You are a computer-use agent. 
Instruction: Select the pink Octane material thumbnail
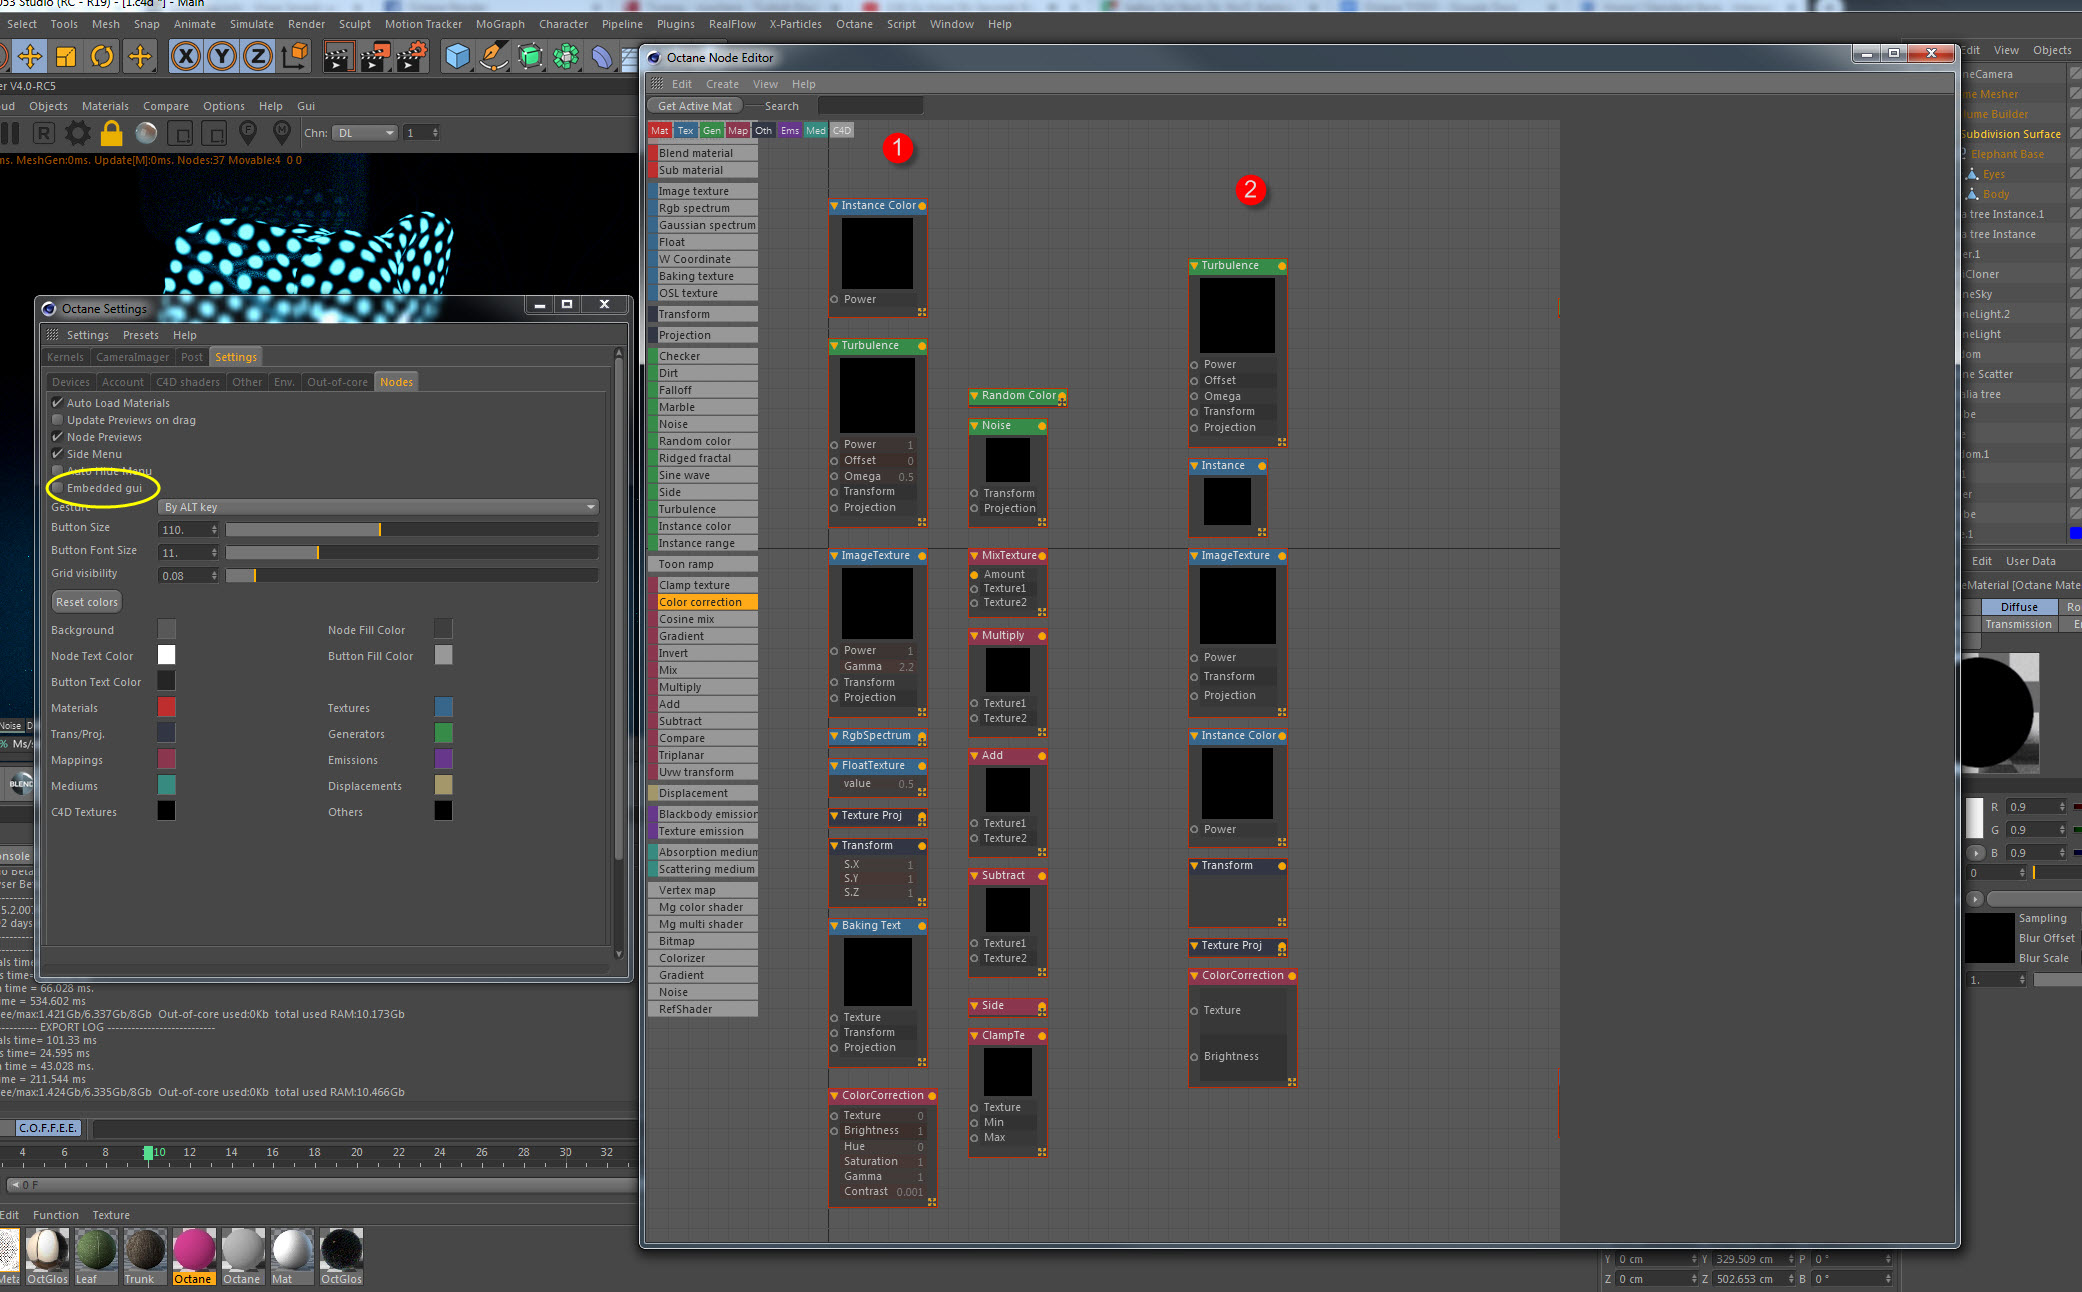pos(193,1252)
